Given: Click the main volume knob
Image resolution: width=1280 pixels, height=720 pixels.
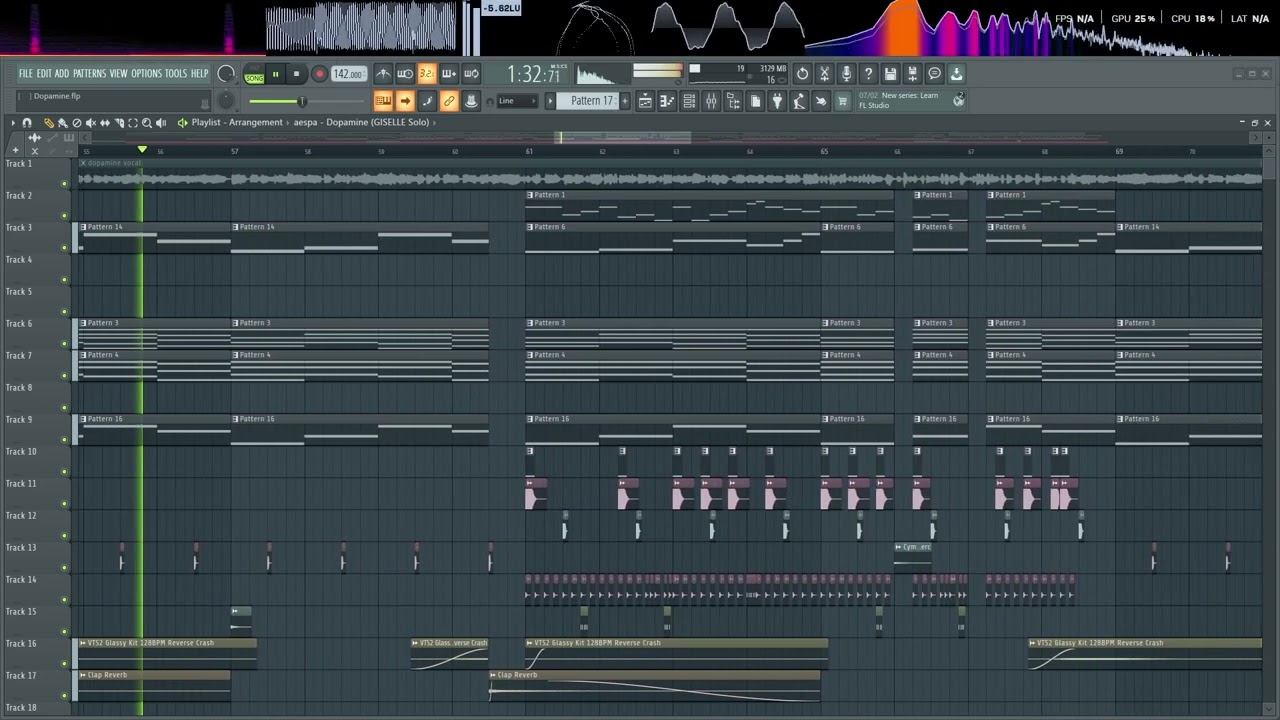Looking at the screenshot, I should tap(226, 74).
